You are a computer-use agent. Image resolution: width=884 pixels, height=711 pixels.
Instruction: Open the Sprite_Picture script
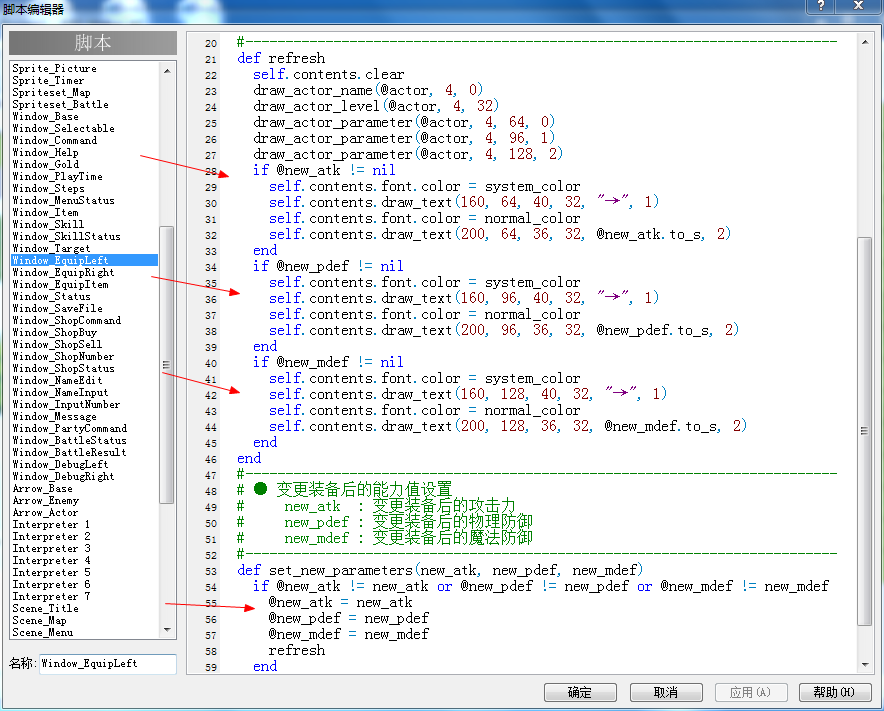[54, 68]
